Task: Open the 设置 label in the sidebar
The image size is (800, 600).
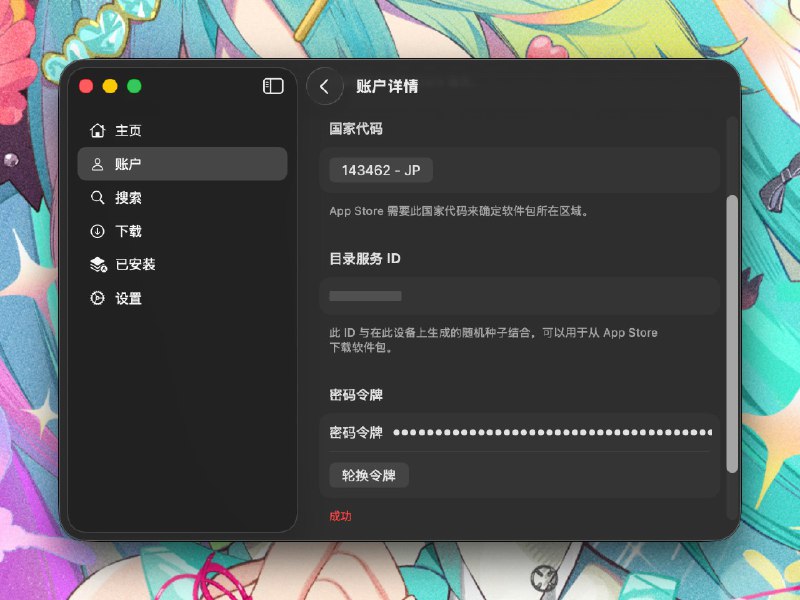Action: click(128, 298)
